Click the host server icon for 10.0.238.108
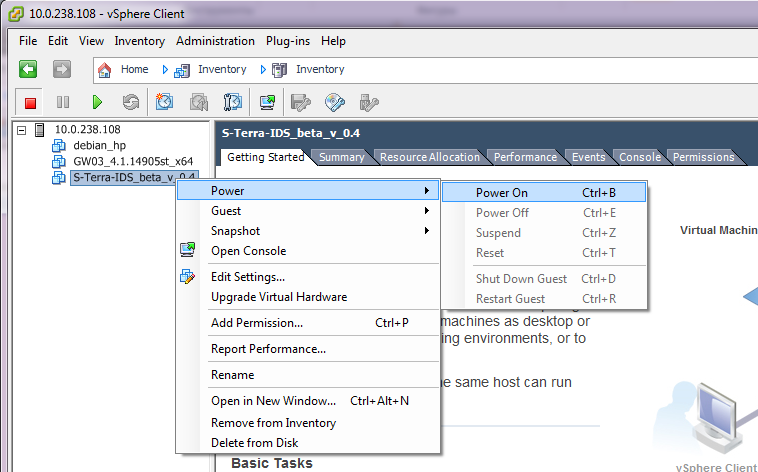Screen dimensions: 758x472 tap(40, 130)
